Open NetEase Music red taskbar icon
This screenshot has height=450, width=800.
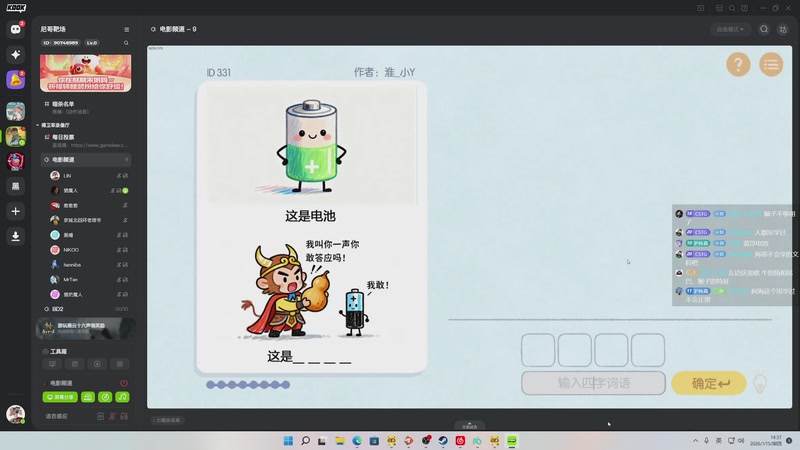pyautogui.click(x=460, y=441)
